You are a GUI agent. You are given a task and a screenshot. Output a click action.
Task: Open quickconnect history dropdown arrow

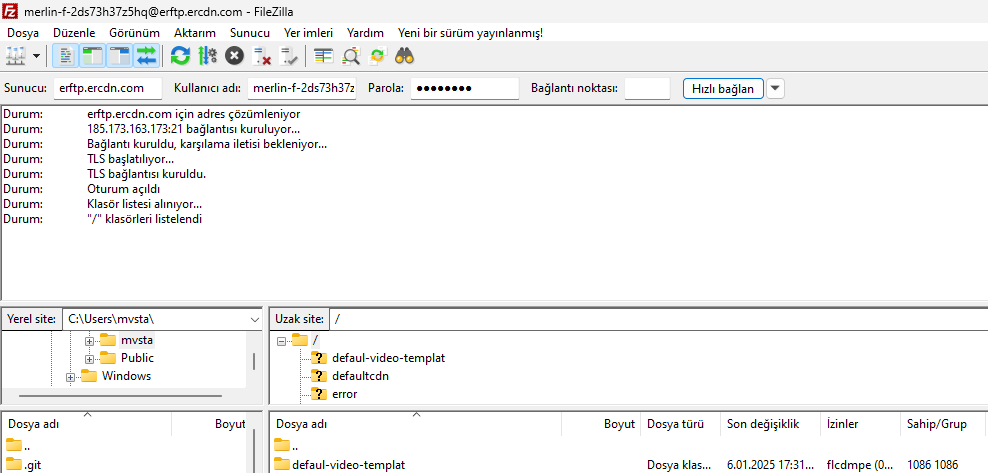click(x=776, y=89)
